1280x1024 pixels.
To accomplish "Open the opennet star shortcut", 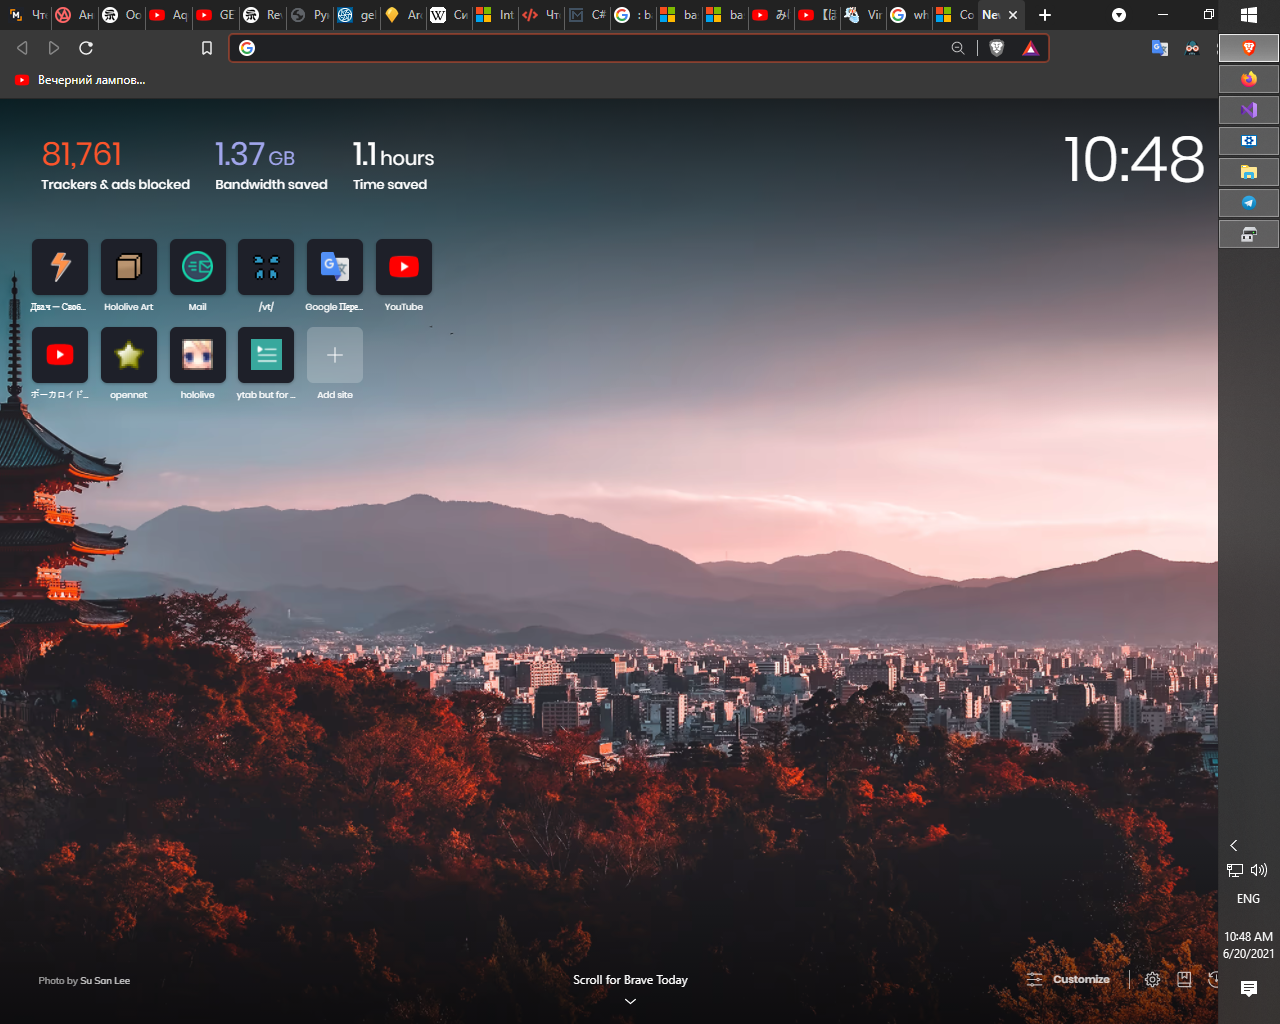I will pos(129,355).
